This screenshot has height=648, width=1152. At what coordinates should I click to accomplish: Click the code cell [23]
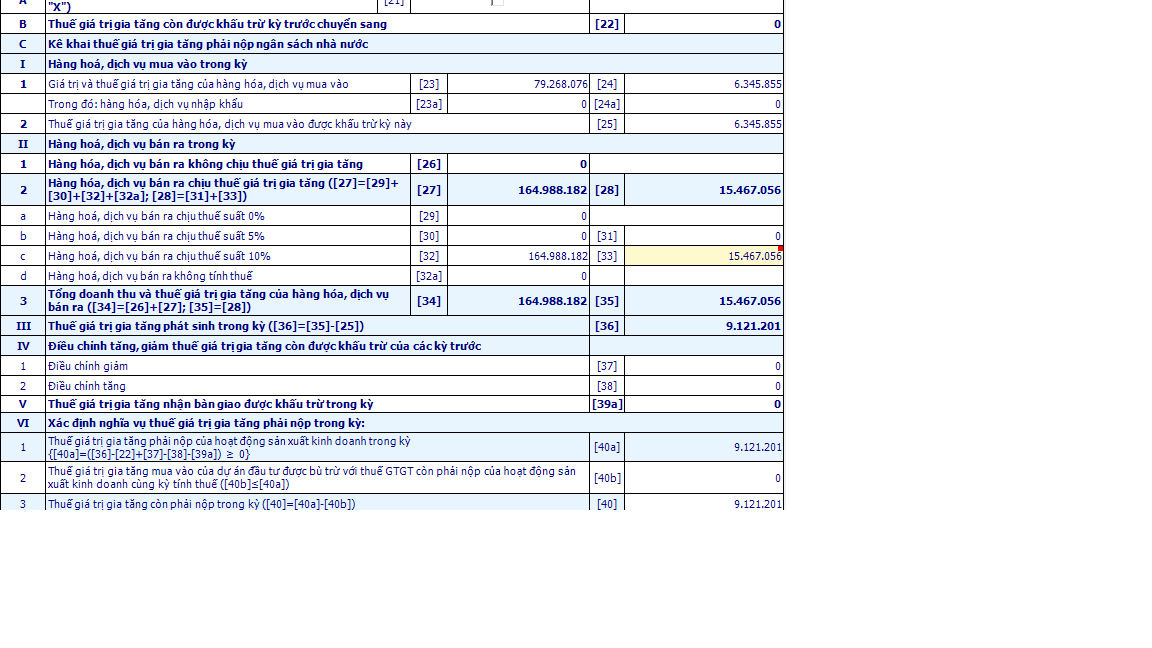click(429, 84)
